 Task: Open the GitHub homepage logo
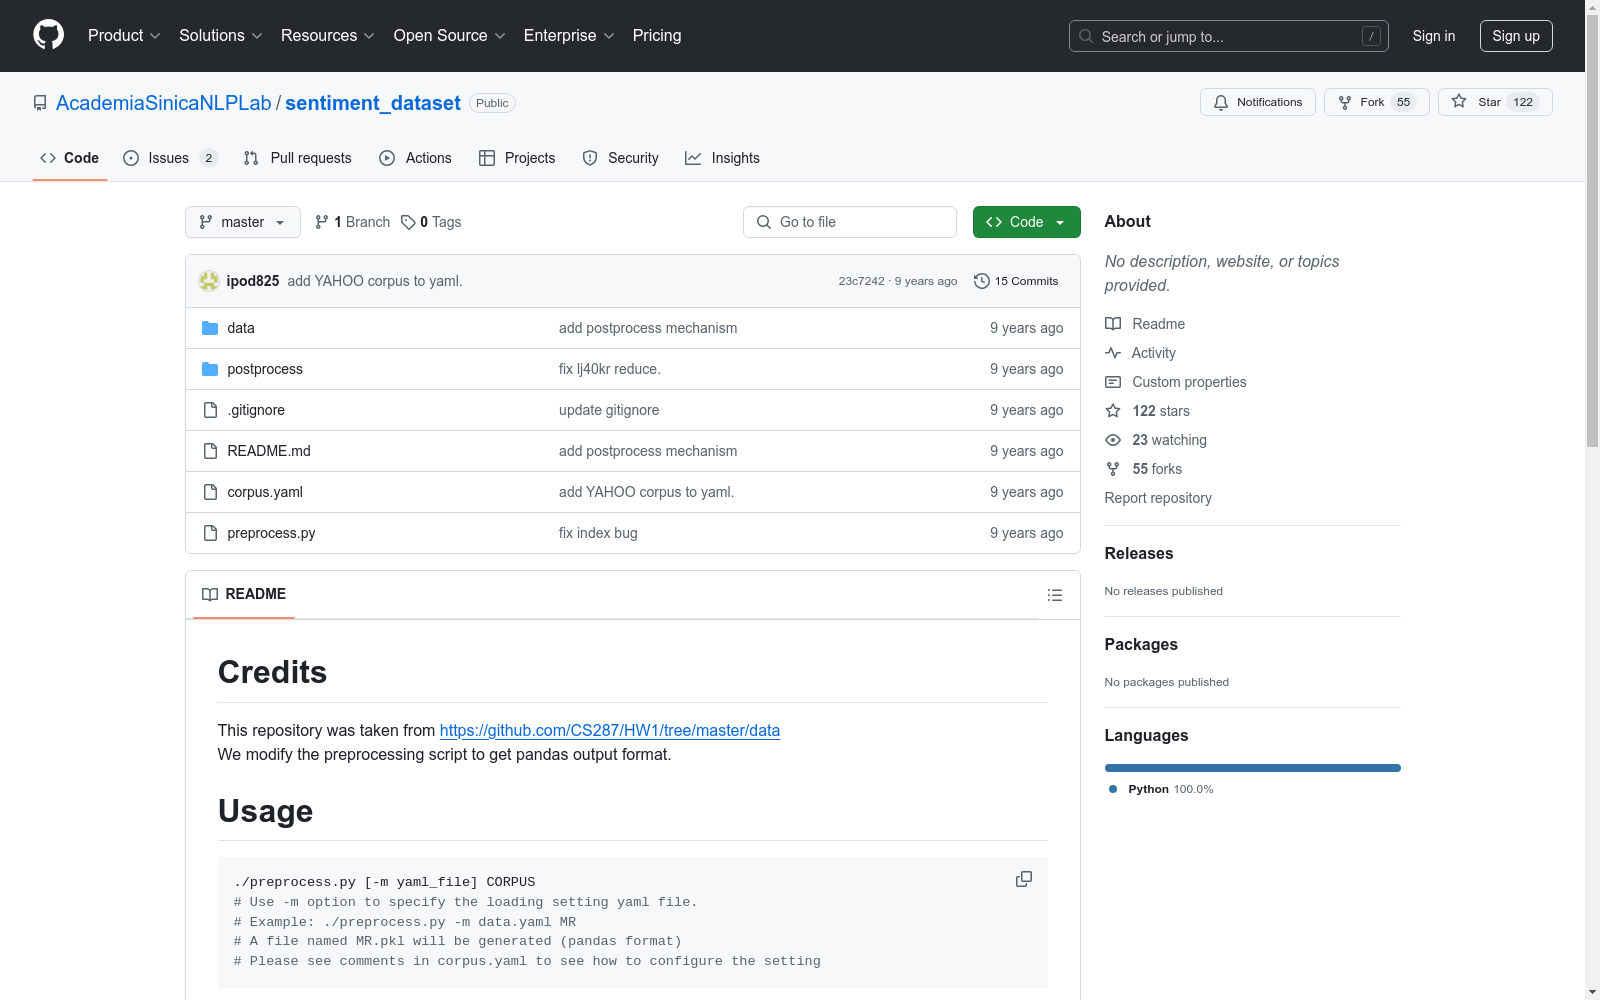[x=48, y=35]
